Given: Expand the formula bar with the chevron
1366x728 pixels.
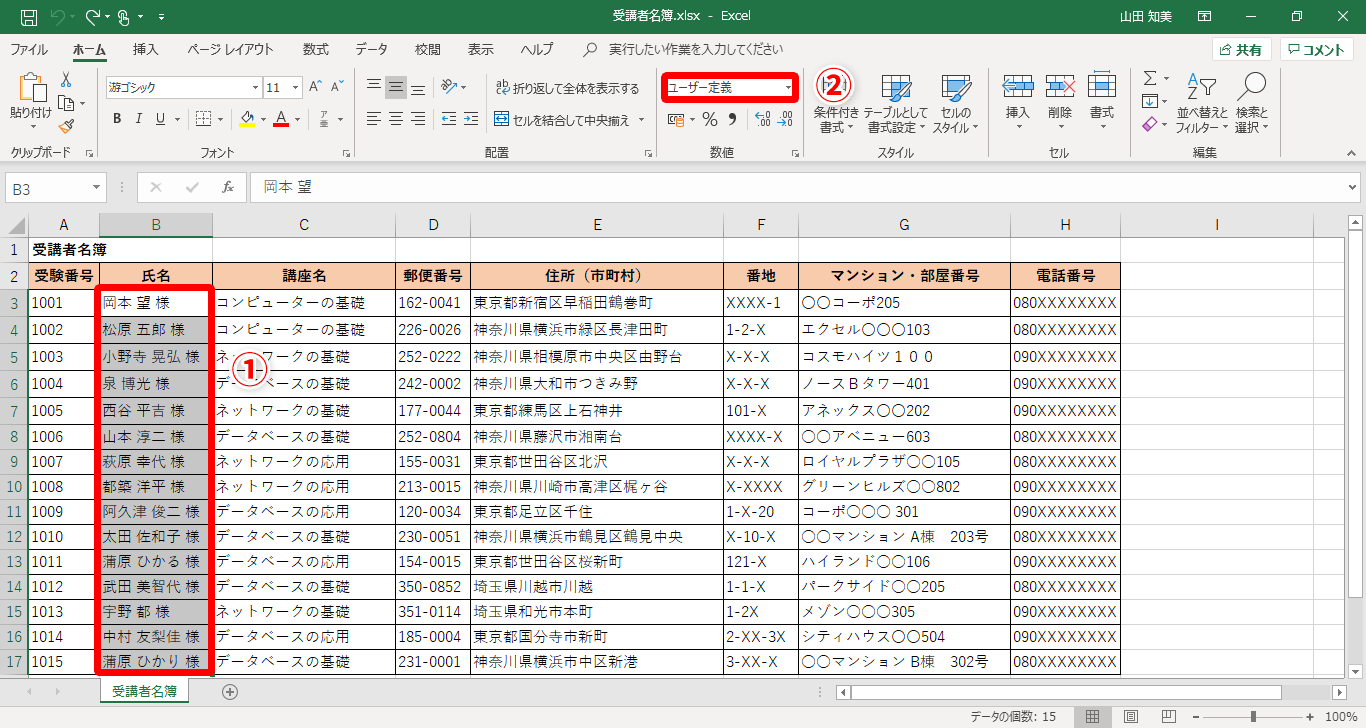Looking at the screenshot, I should click(x=1352, y=186).
